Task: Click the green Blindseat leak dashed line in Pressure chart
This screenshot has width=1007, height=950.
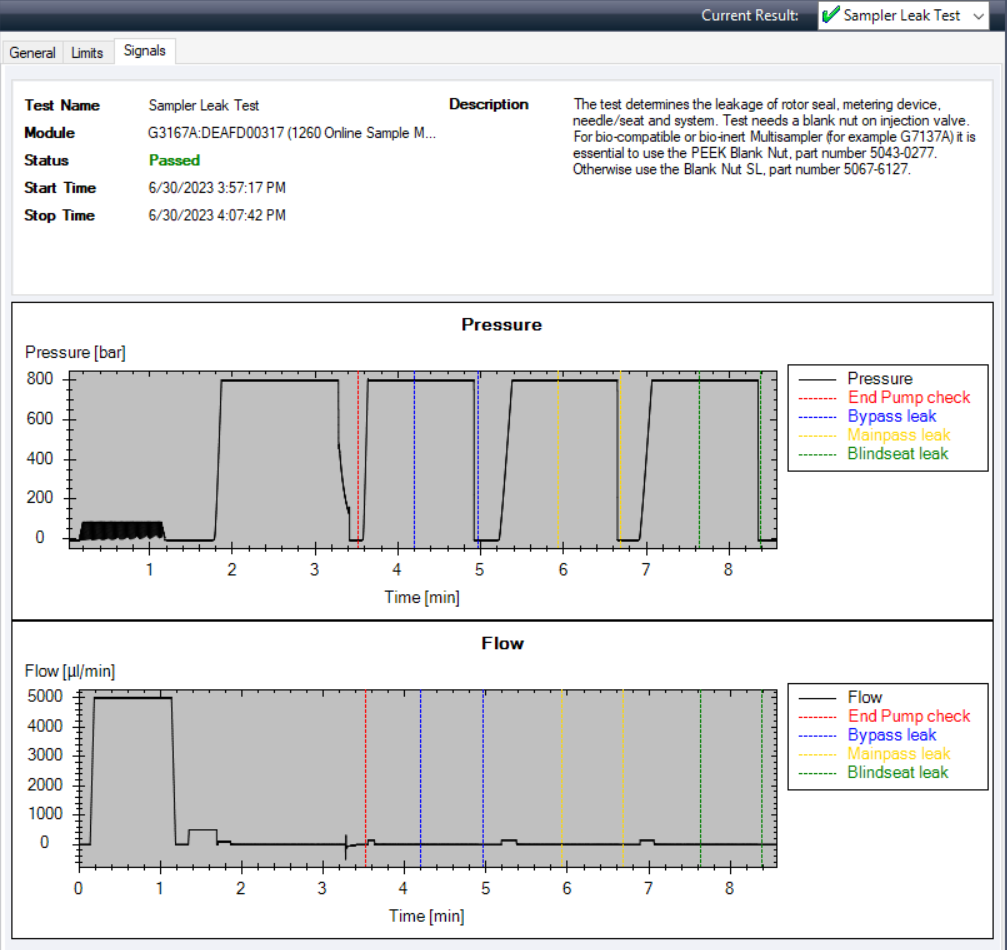Action: [x=697, y=460]
